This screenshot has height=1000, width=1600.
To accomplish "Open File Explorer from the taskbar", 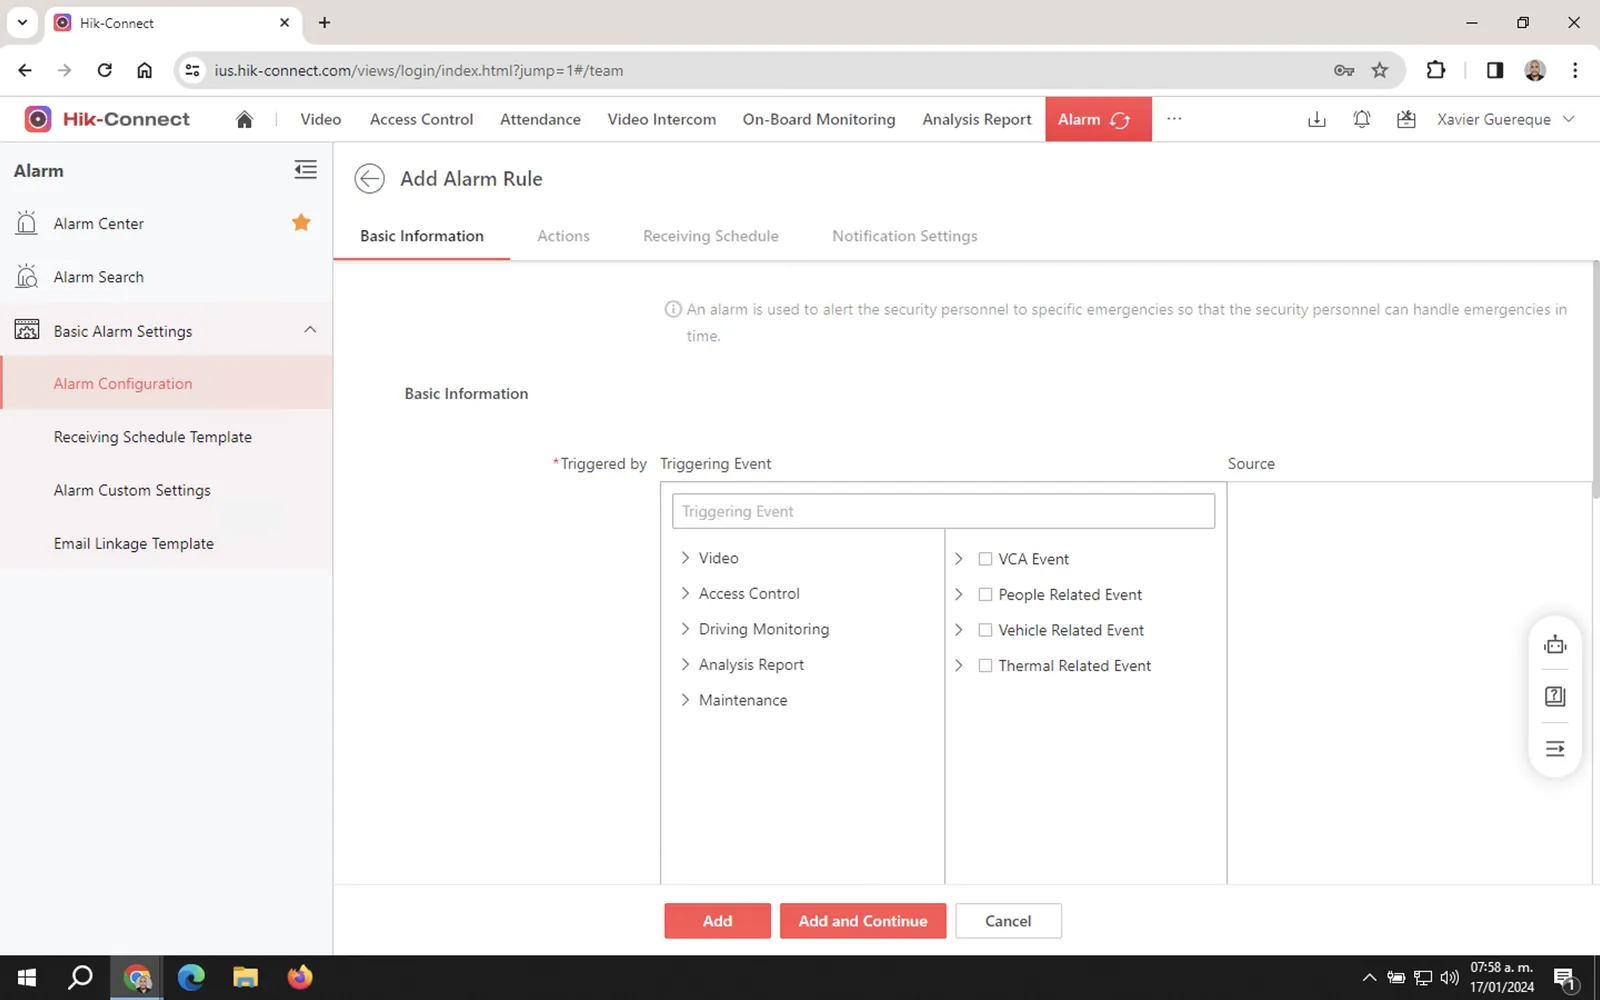I will pos(245,977).
